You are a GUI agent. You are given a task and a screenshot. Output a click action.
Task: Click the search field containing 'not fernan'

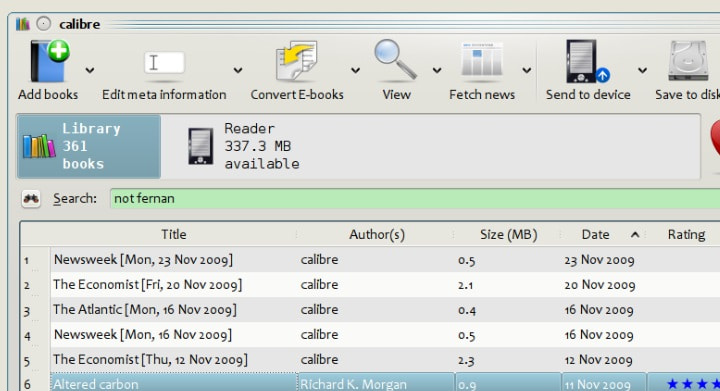415,198
